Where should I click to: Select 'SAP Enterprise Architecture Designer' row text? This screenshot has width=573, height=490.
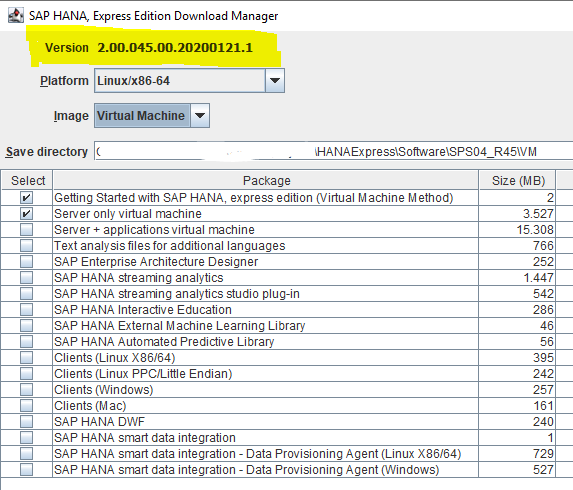click(156, 262)
